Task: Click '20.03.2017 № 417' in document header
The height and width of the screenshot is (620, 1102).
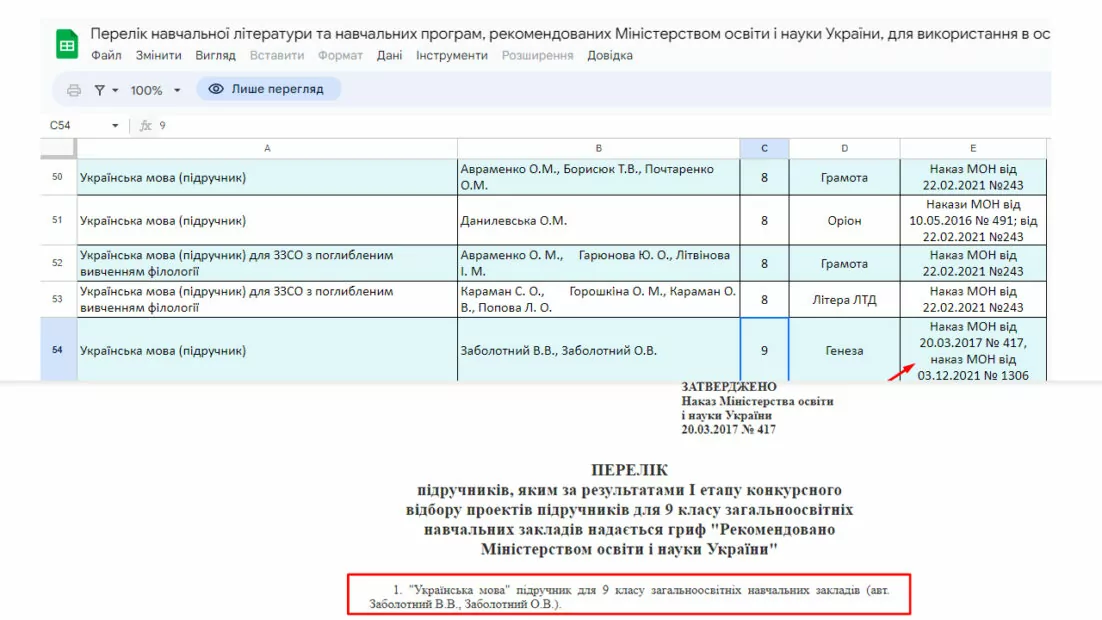Action: coord(728,429)
